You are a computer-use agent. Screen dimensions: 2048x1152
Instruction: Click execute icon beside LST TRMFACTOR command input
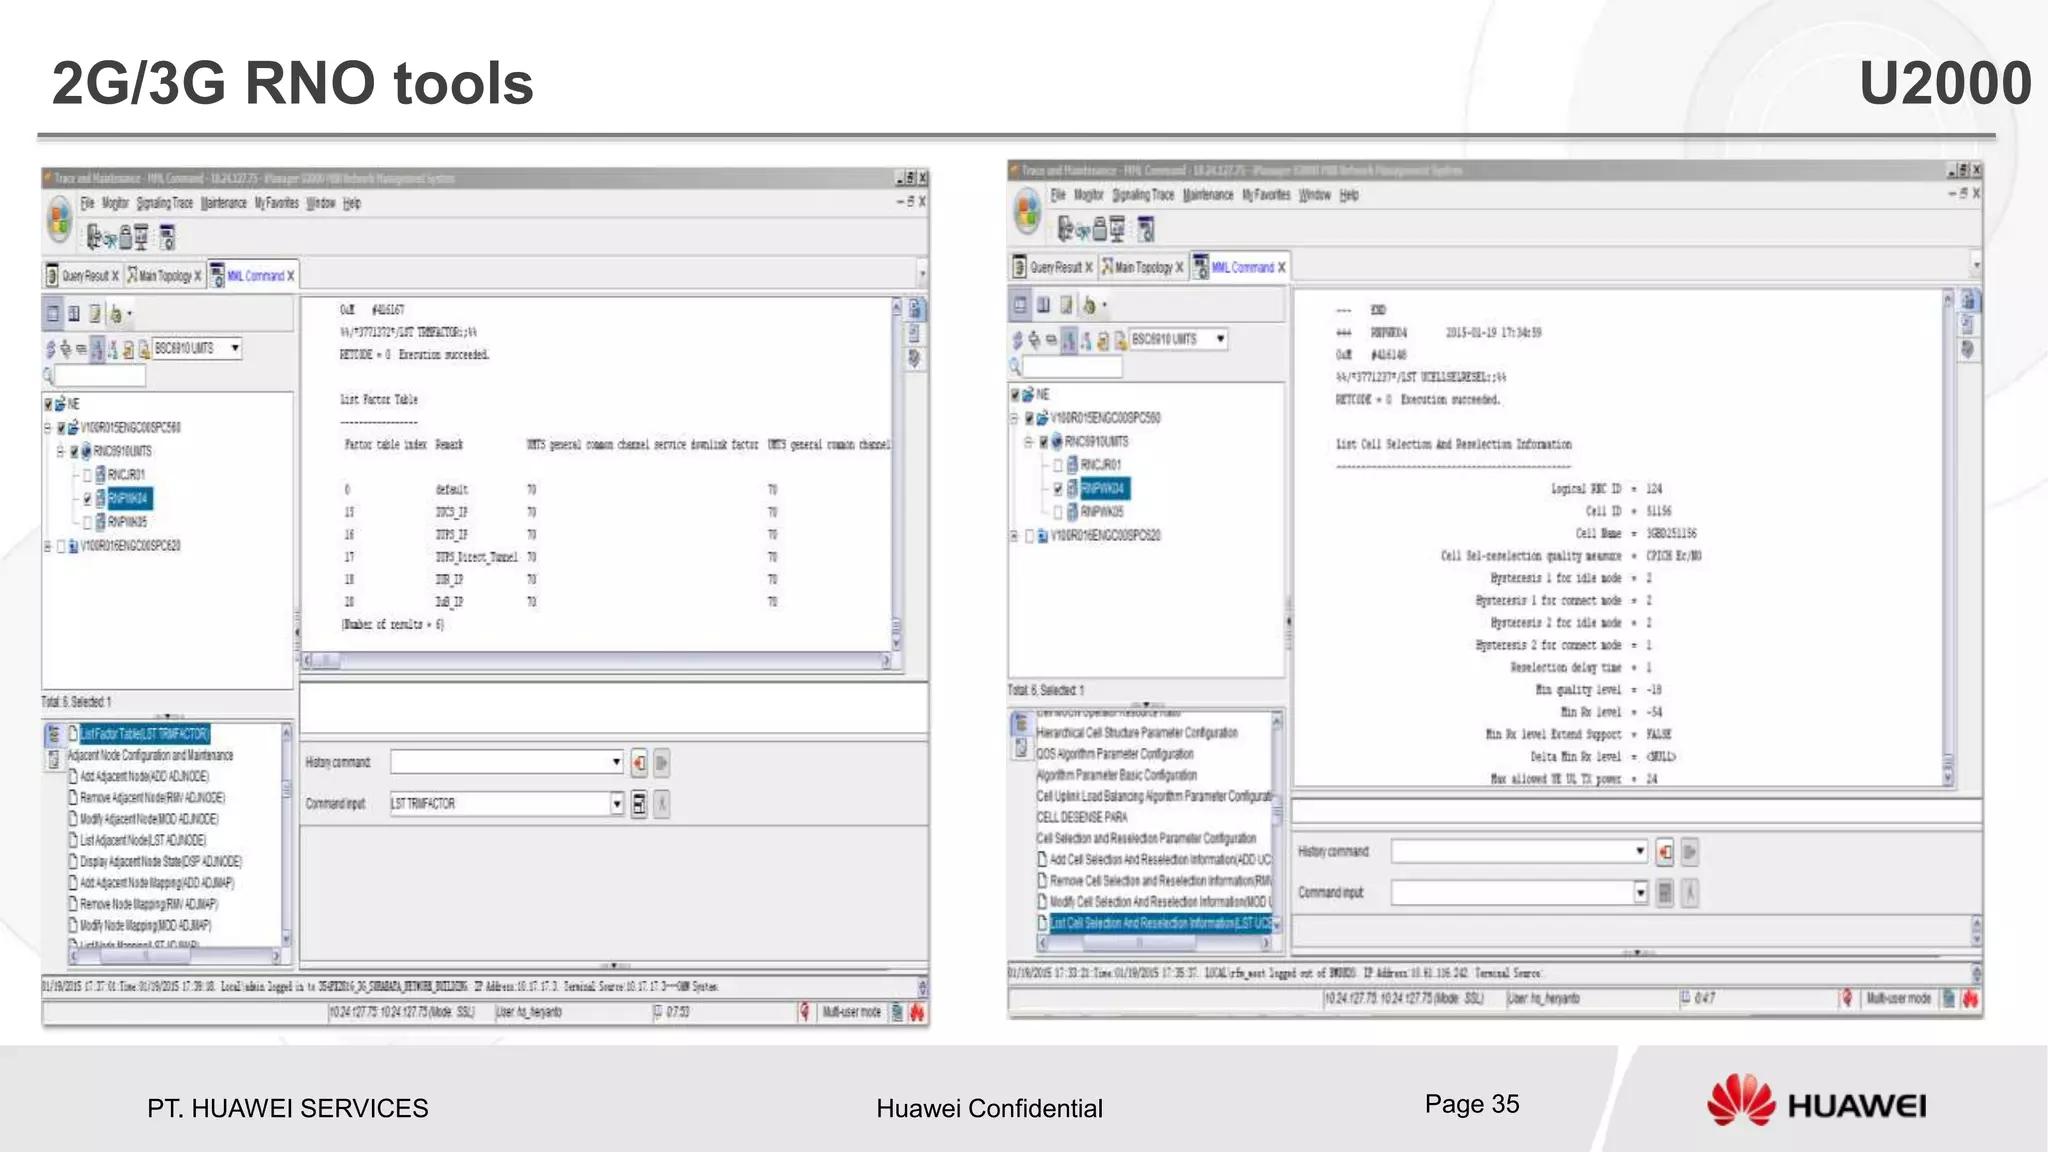point(639,804)
